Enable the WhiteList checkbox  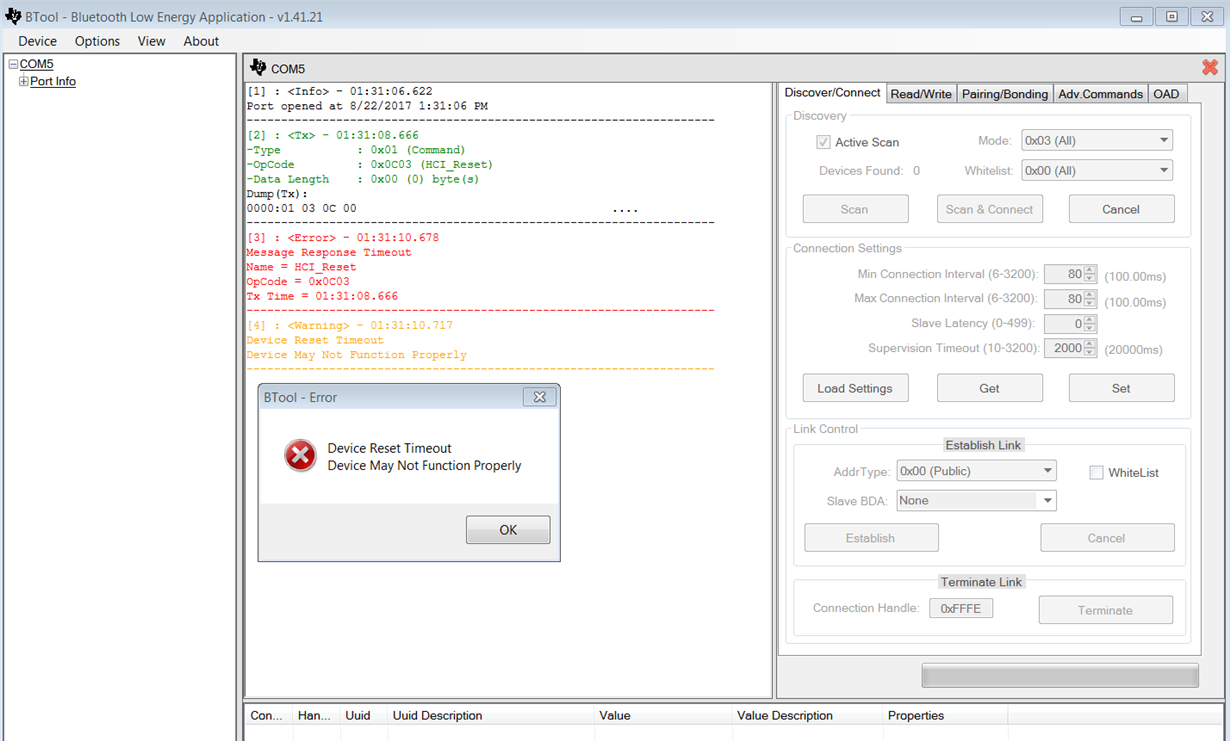tap(1096, 472)
